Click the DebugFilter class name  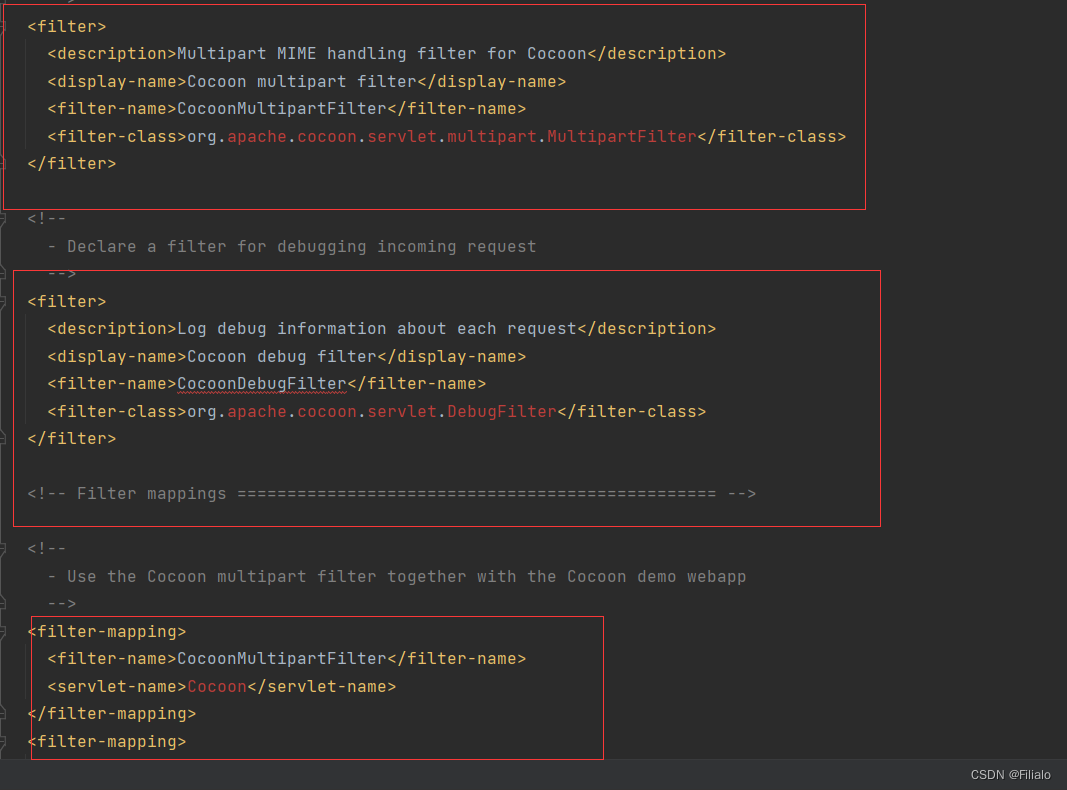point(504,410)
